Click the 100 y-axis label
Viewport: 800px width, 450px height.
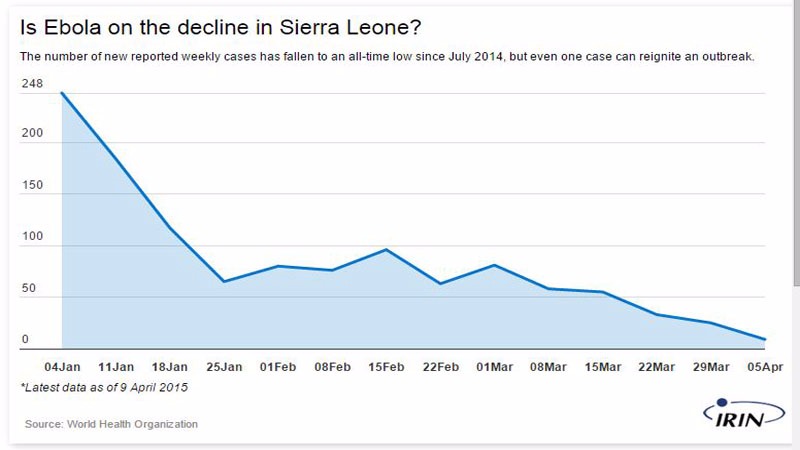(32, 236)
